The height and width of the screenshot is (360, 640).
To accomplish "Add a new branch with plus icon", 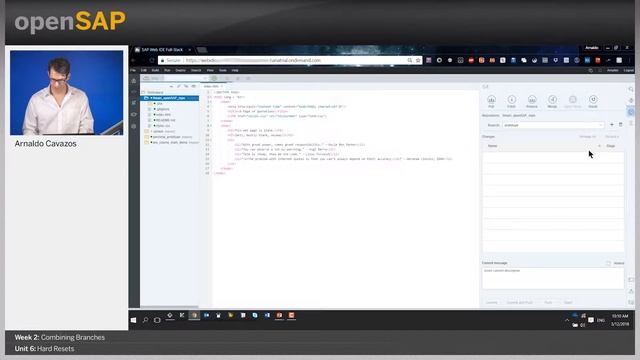I will [x=611, y=125].
